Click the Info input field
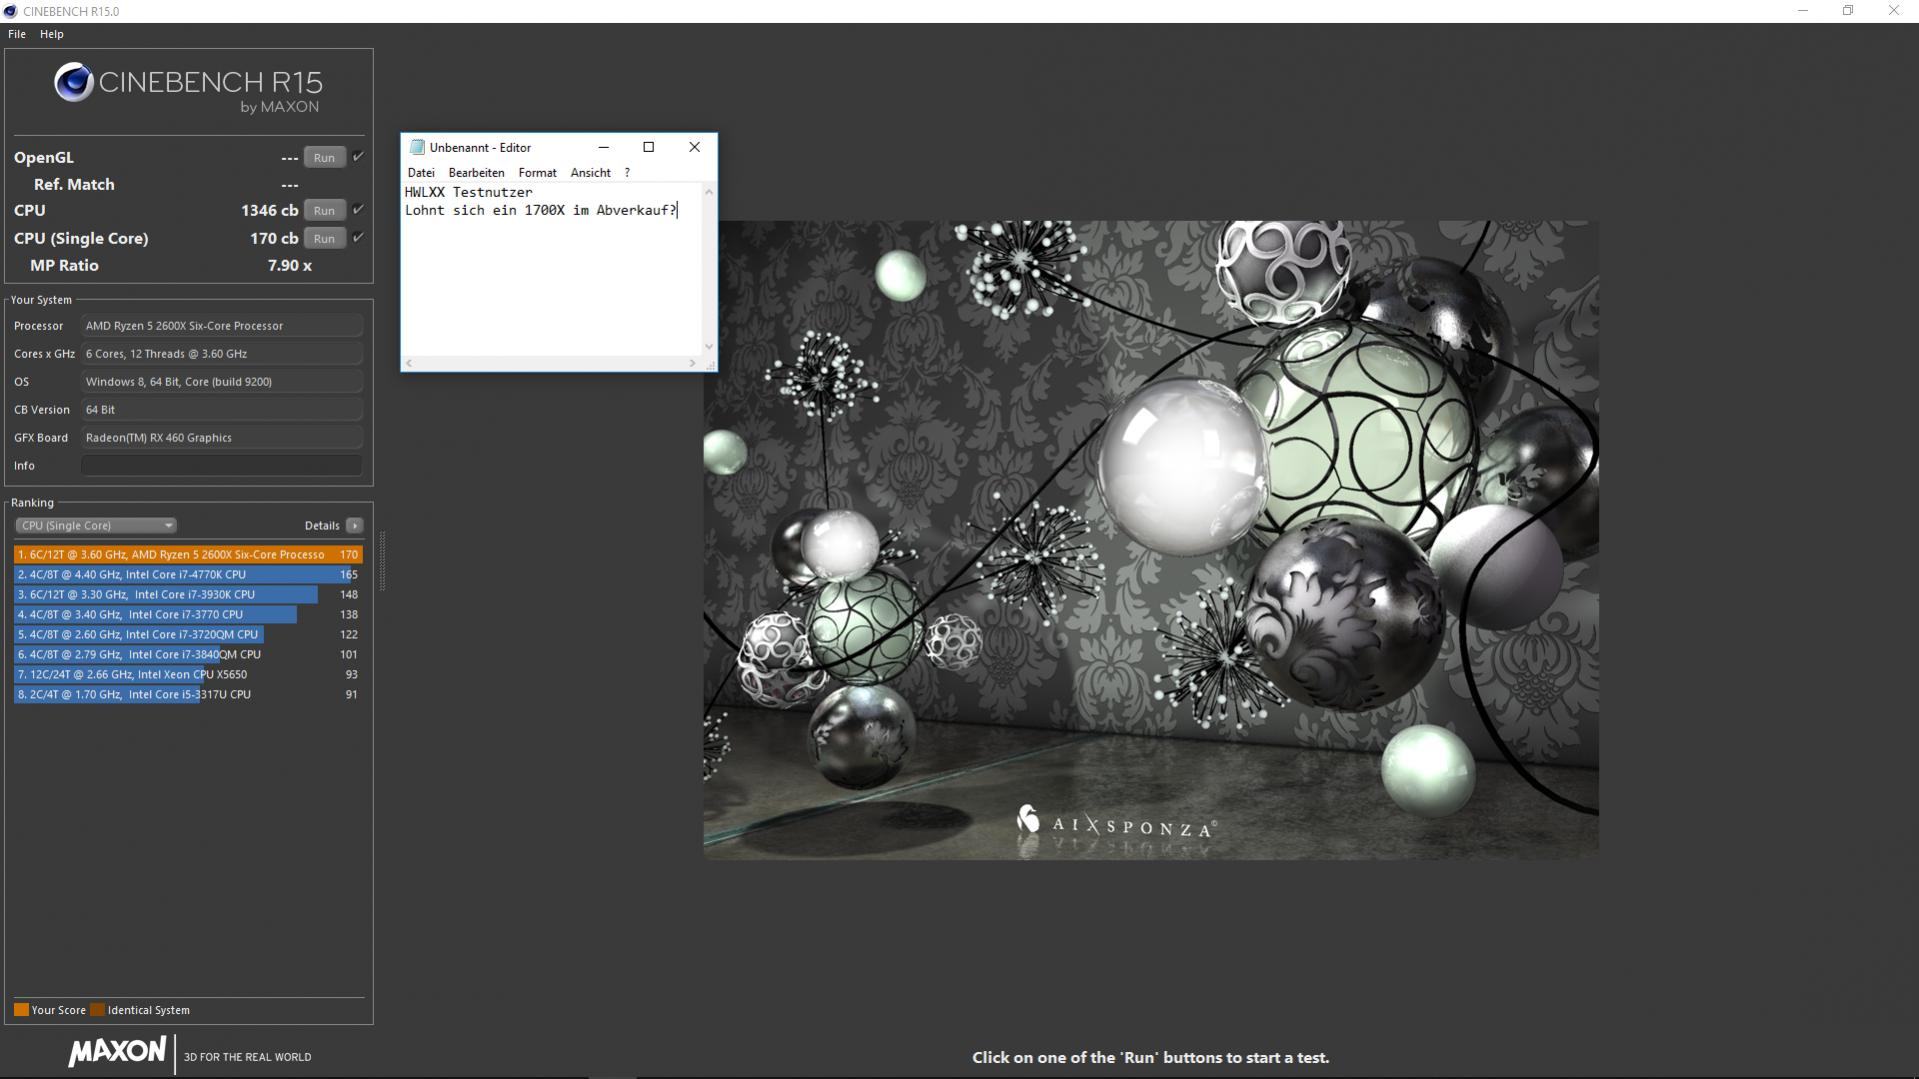 [x=222, y=465]
